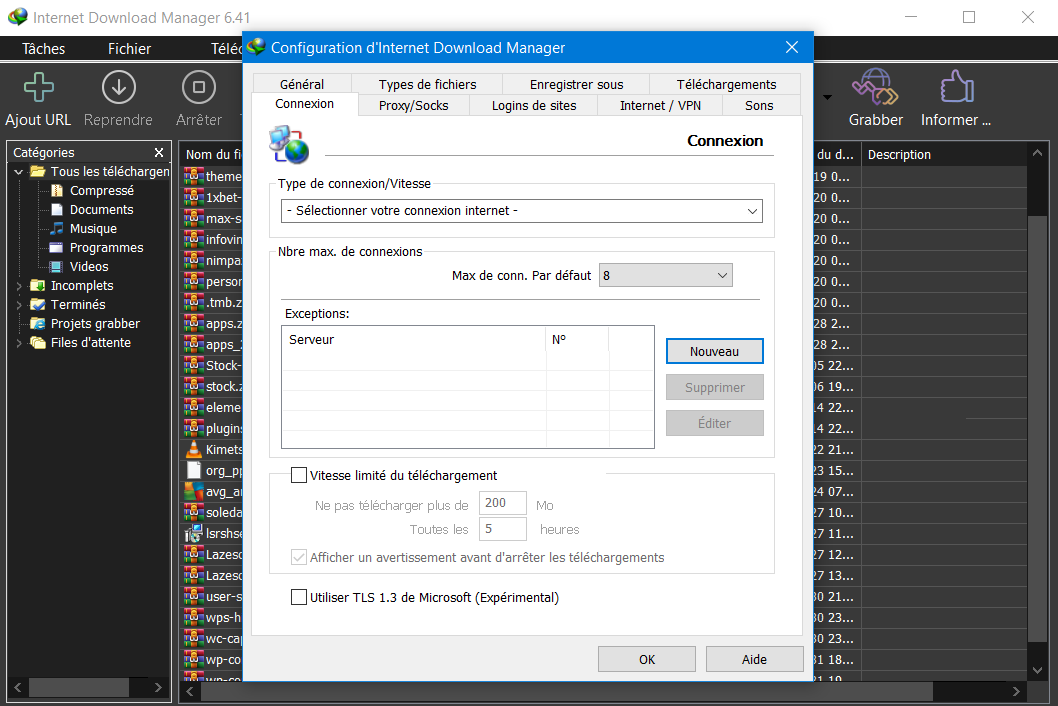The width and height of the screenshot is (1058, 706).
Task: Click the blank file icon beside org_pp
Action: [194, 470]
